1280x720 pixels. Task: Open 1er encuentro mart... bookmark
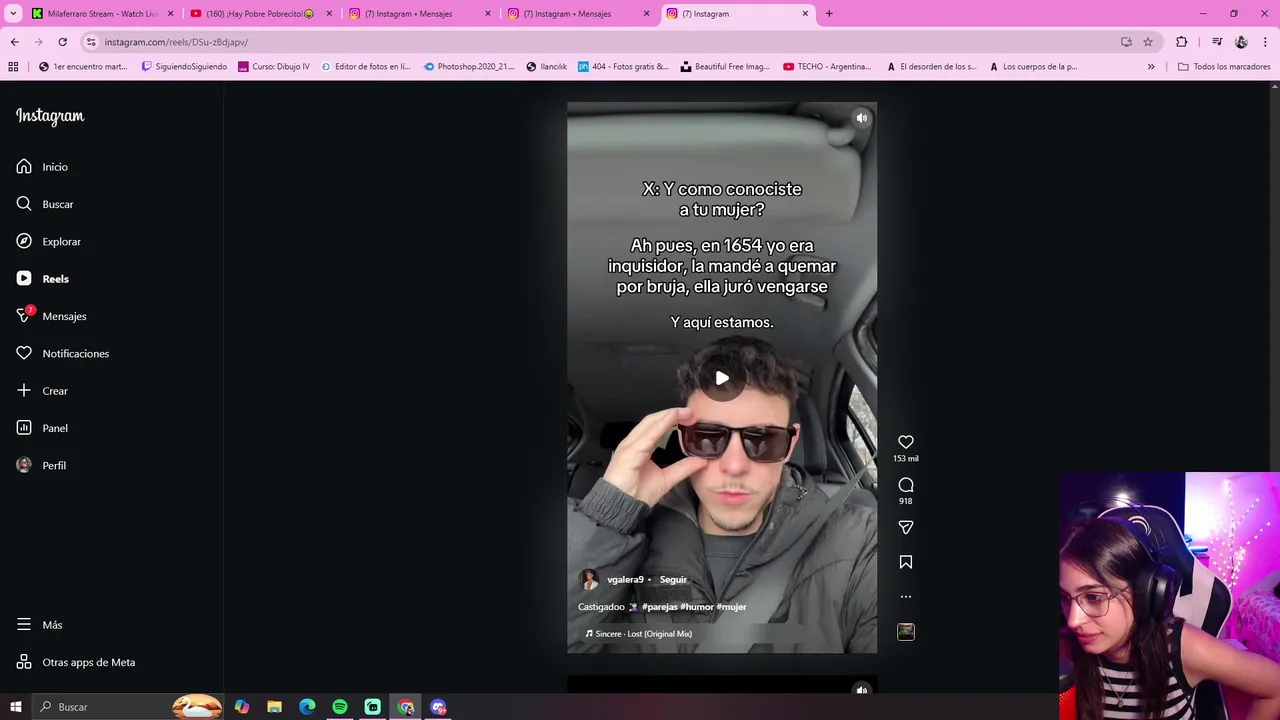(83, 67)
